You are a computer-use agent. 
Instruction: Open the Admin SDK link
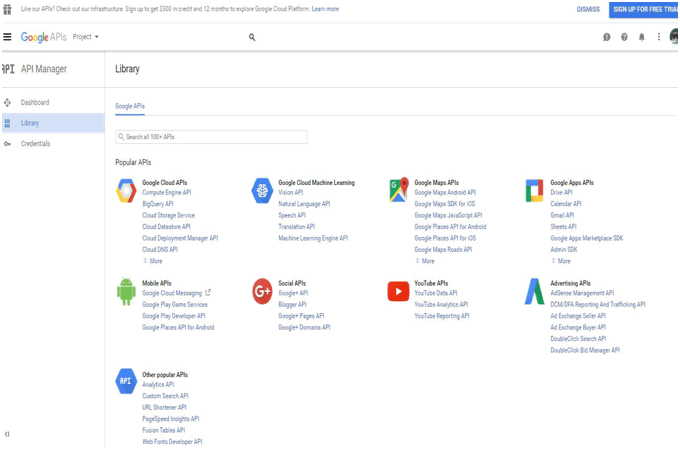point(564,250)
